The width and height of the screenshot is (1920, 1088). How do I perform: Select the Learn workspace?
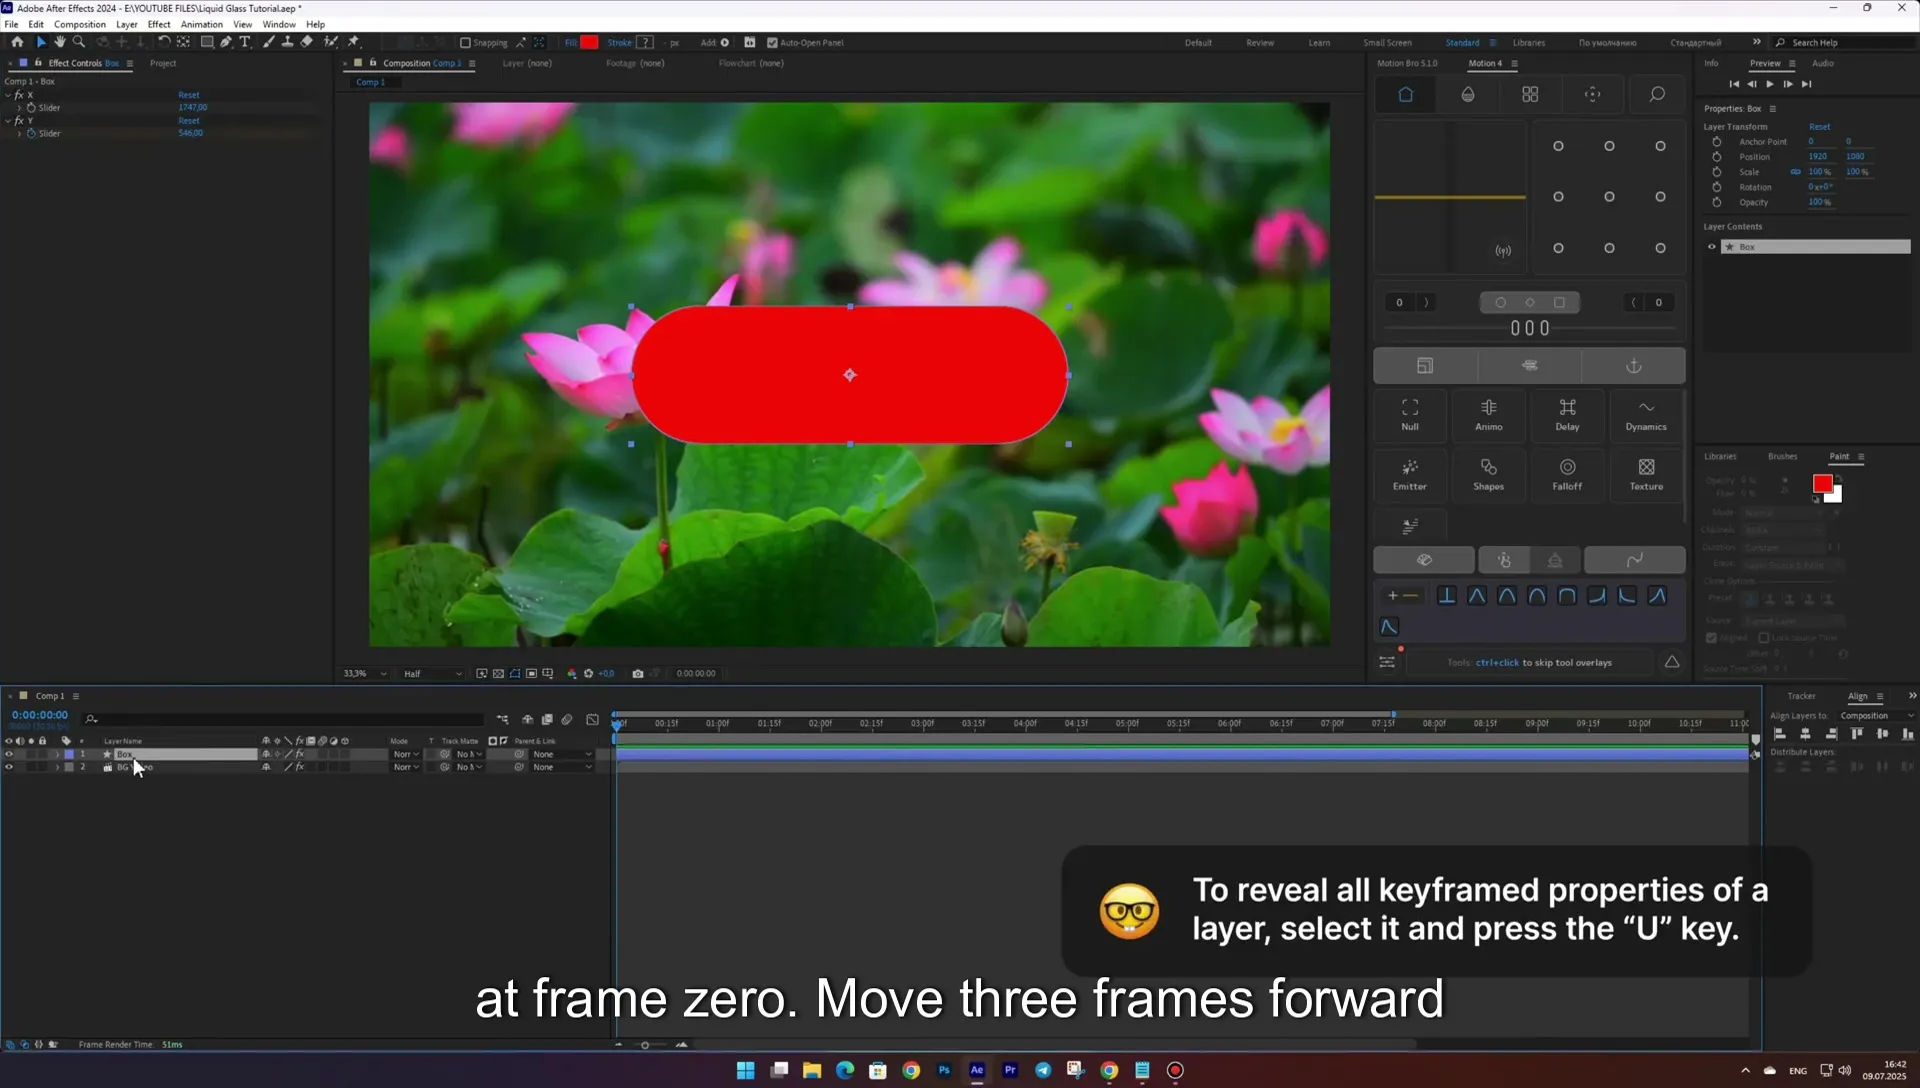1319,42
